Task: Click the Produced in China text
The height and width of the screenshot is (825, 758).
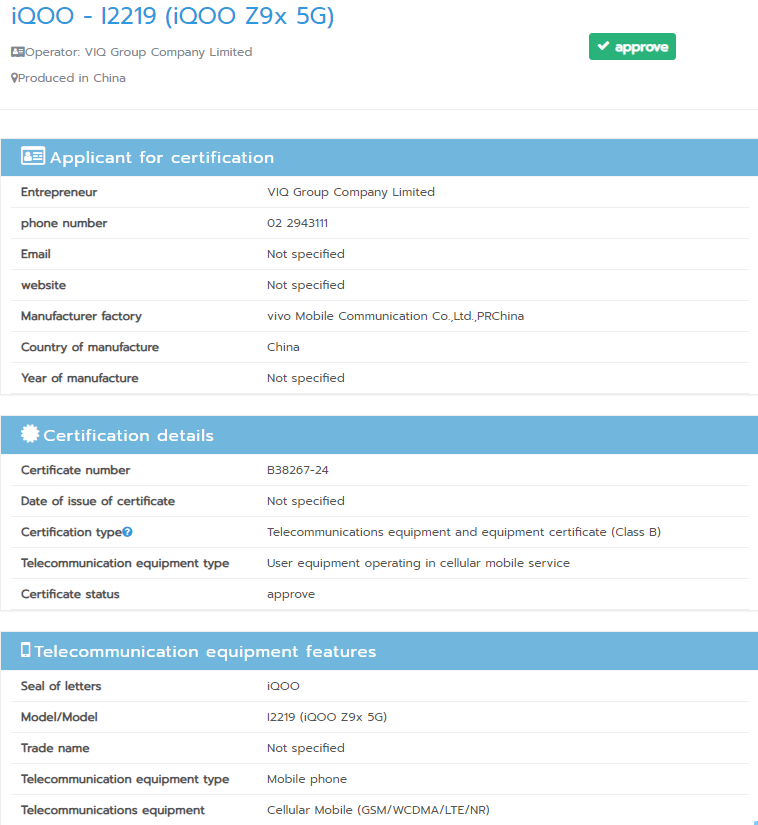Action: click(x=71, y=78)
